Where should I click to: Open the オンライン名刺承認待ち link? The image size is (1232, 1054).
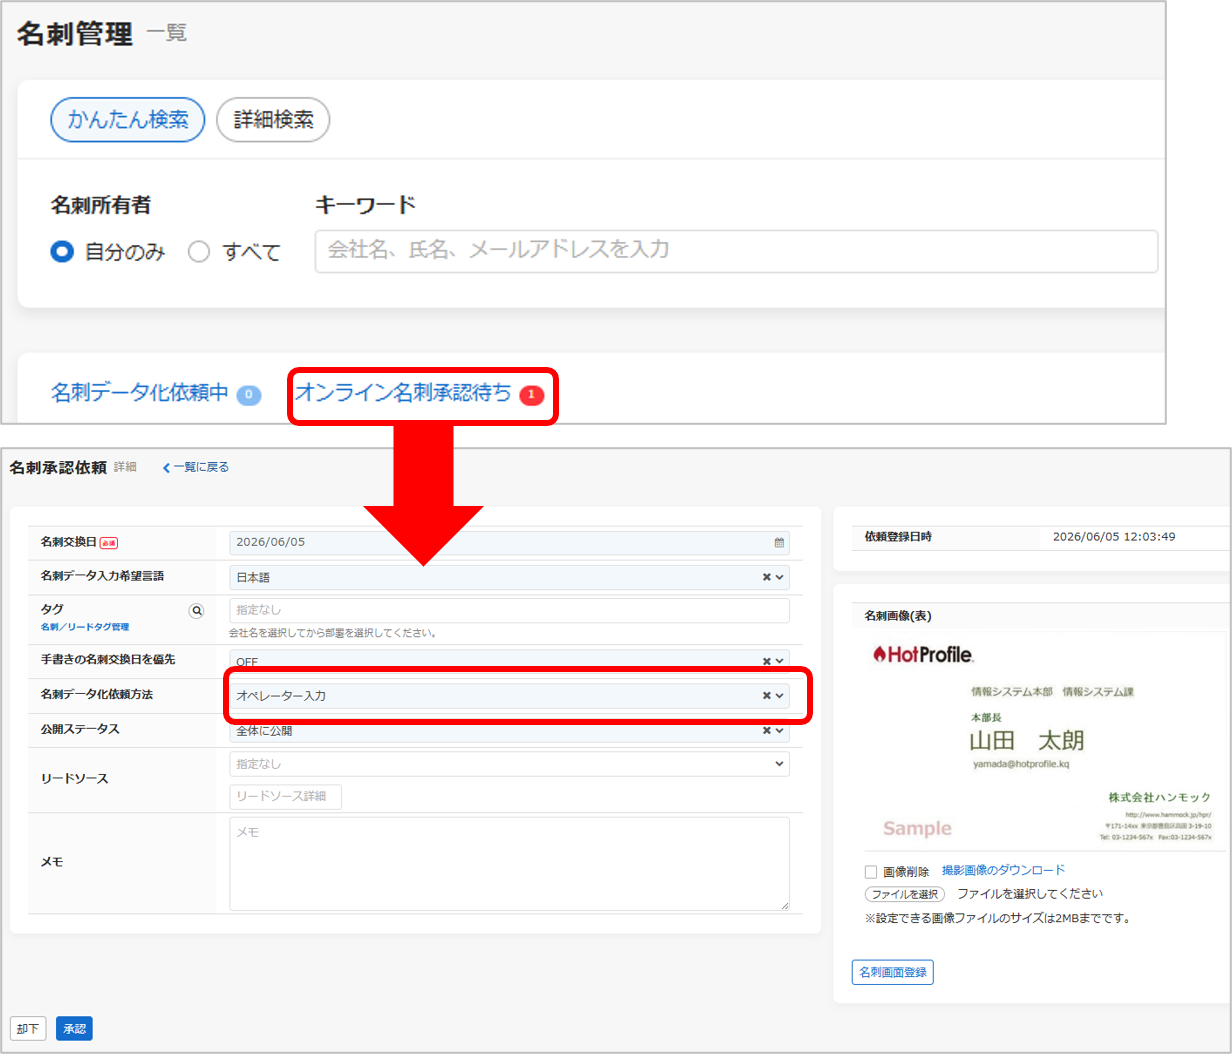click(x=403, y=393)
